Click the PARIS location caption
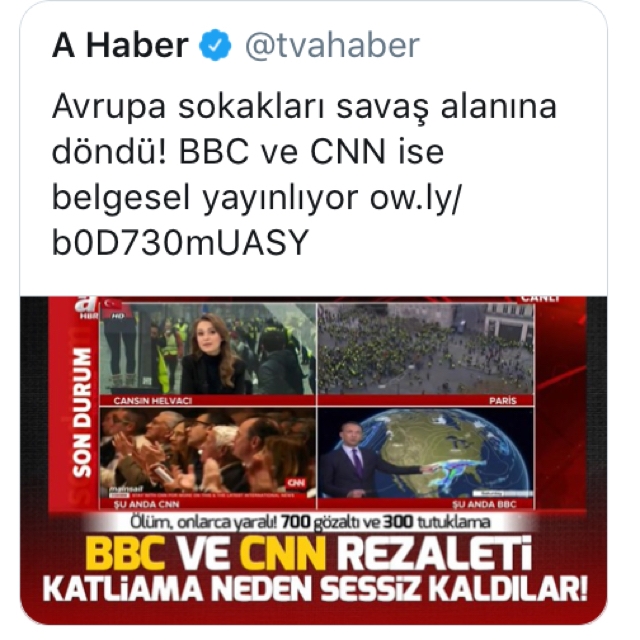This screenshot has width=640, height=640. [503, 401]
